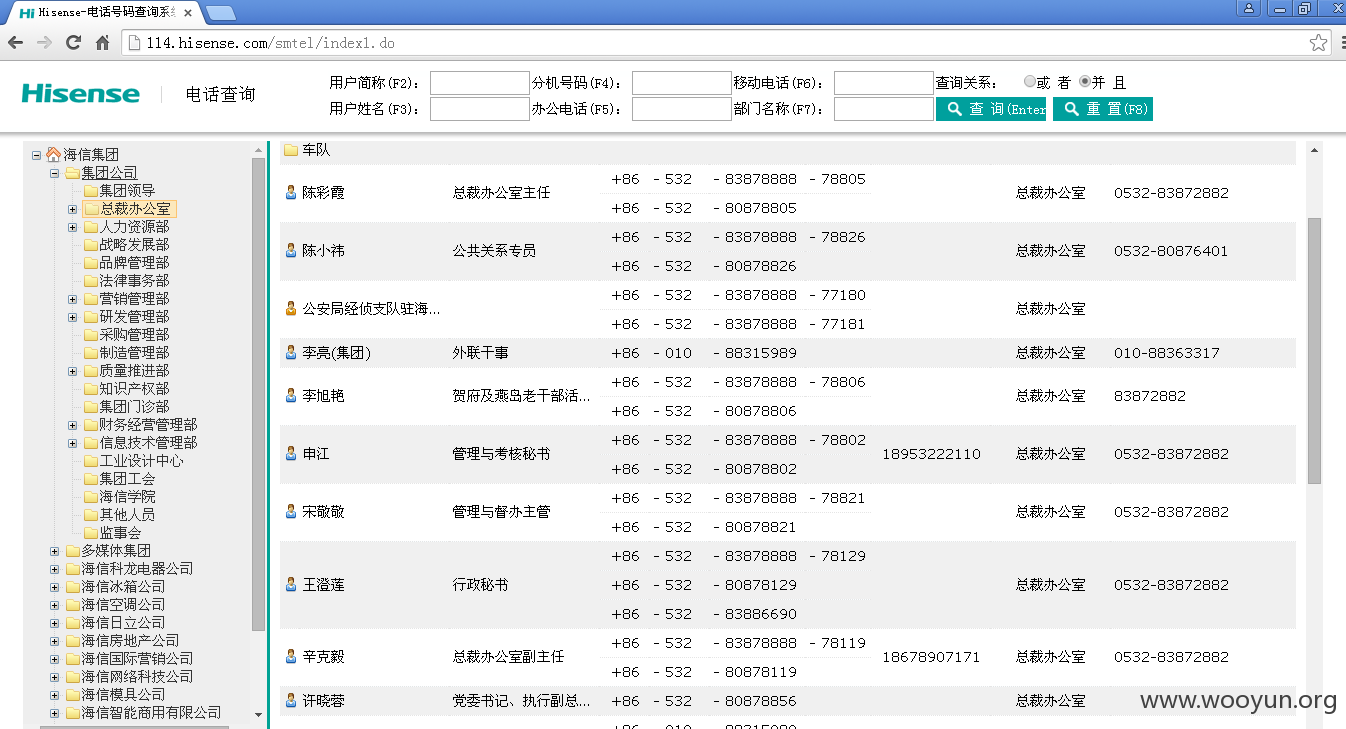Click the person icon beside 宋敬敏
Image resolution: width=1346 pixels, height=729 pixels.
tap(291, 511)
